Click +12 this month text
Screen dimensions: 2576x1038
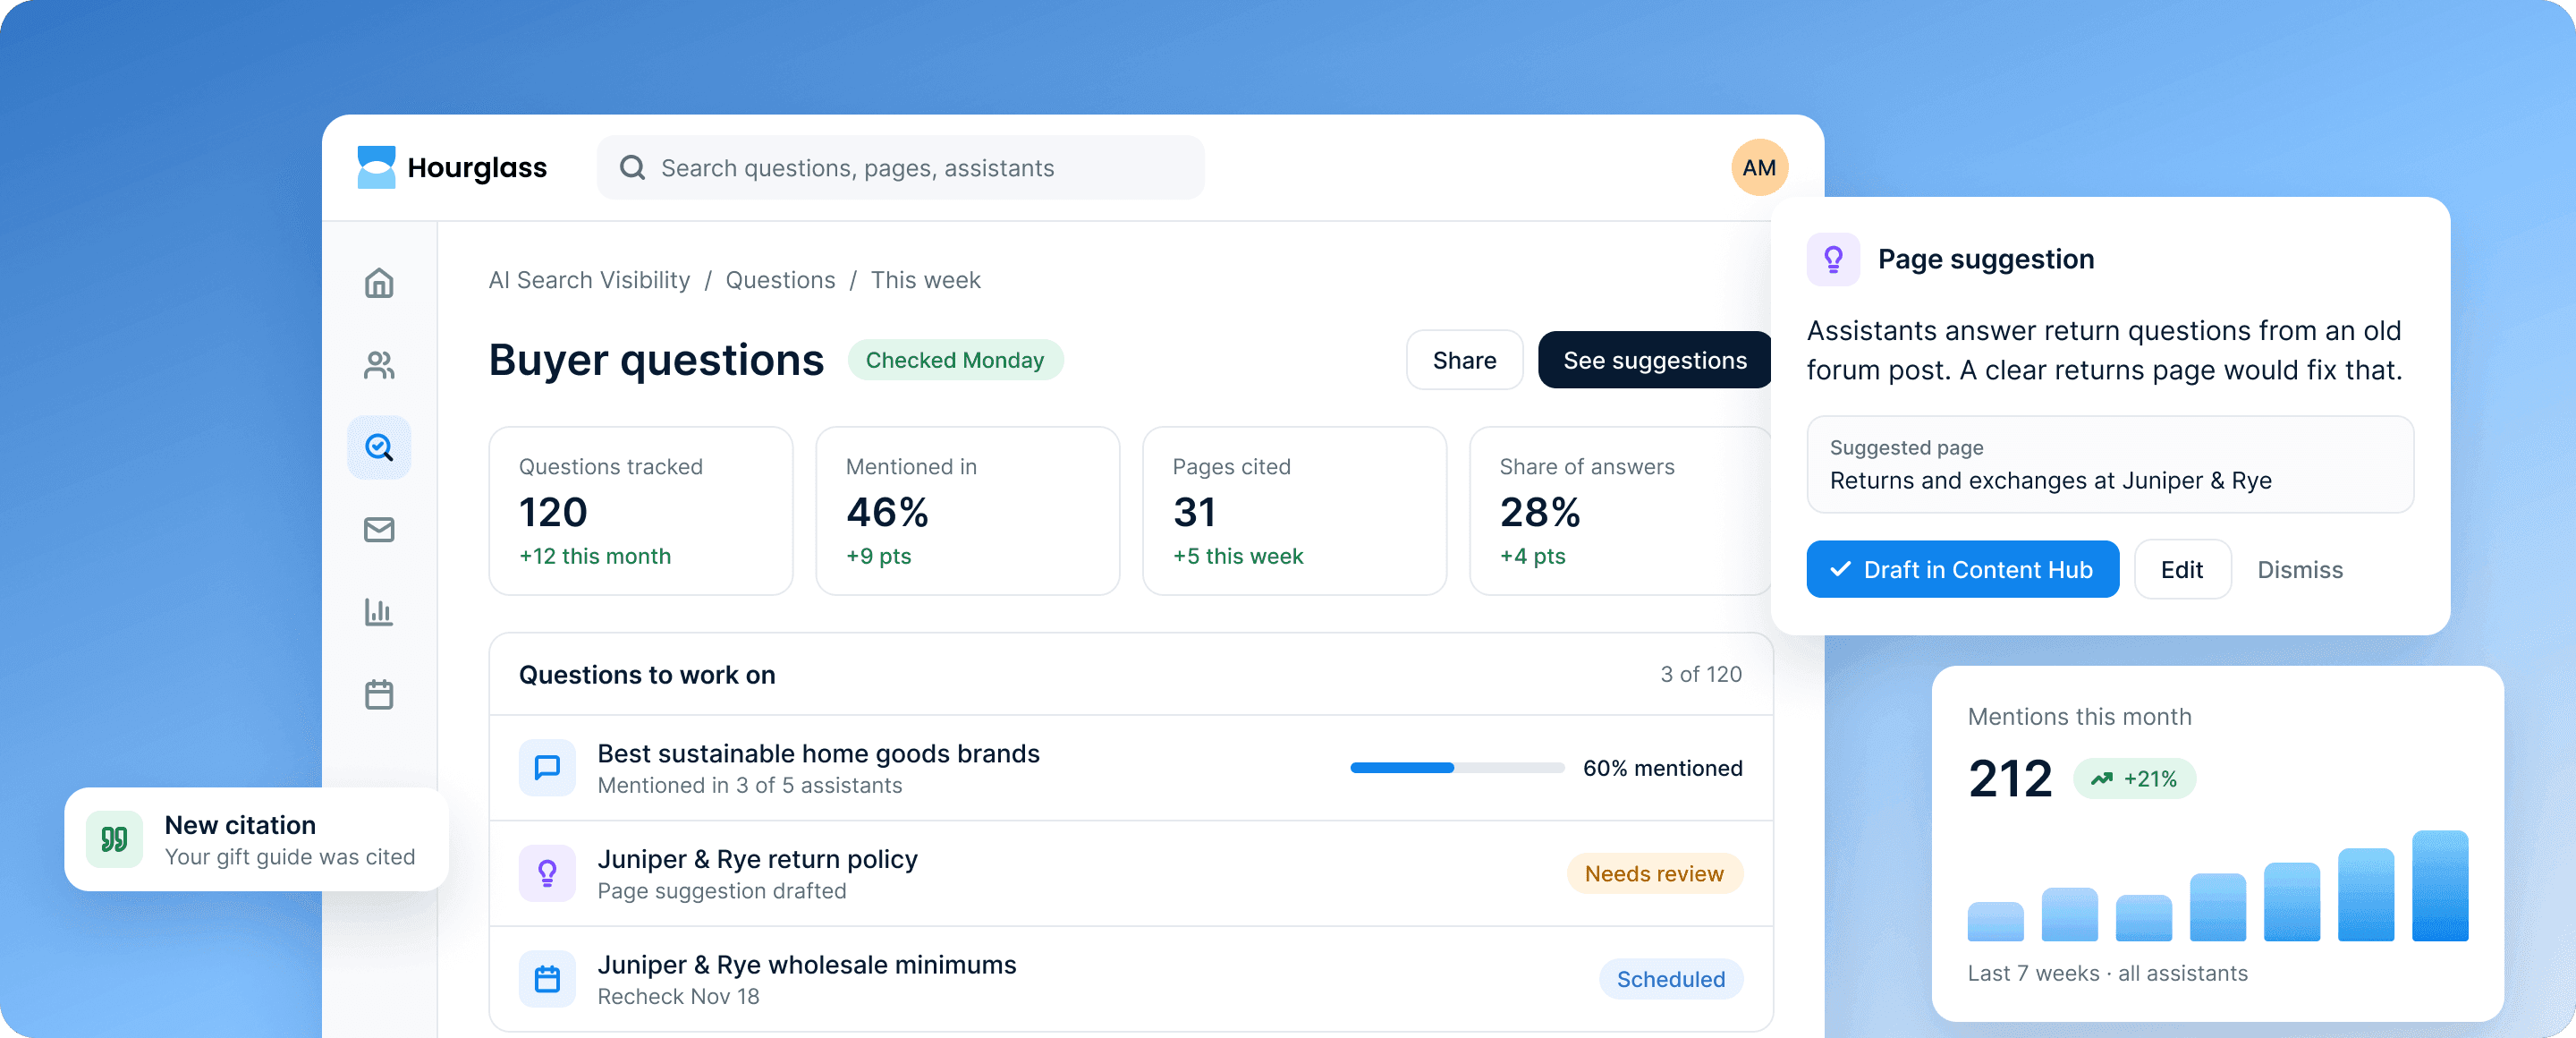coord(595,556)
